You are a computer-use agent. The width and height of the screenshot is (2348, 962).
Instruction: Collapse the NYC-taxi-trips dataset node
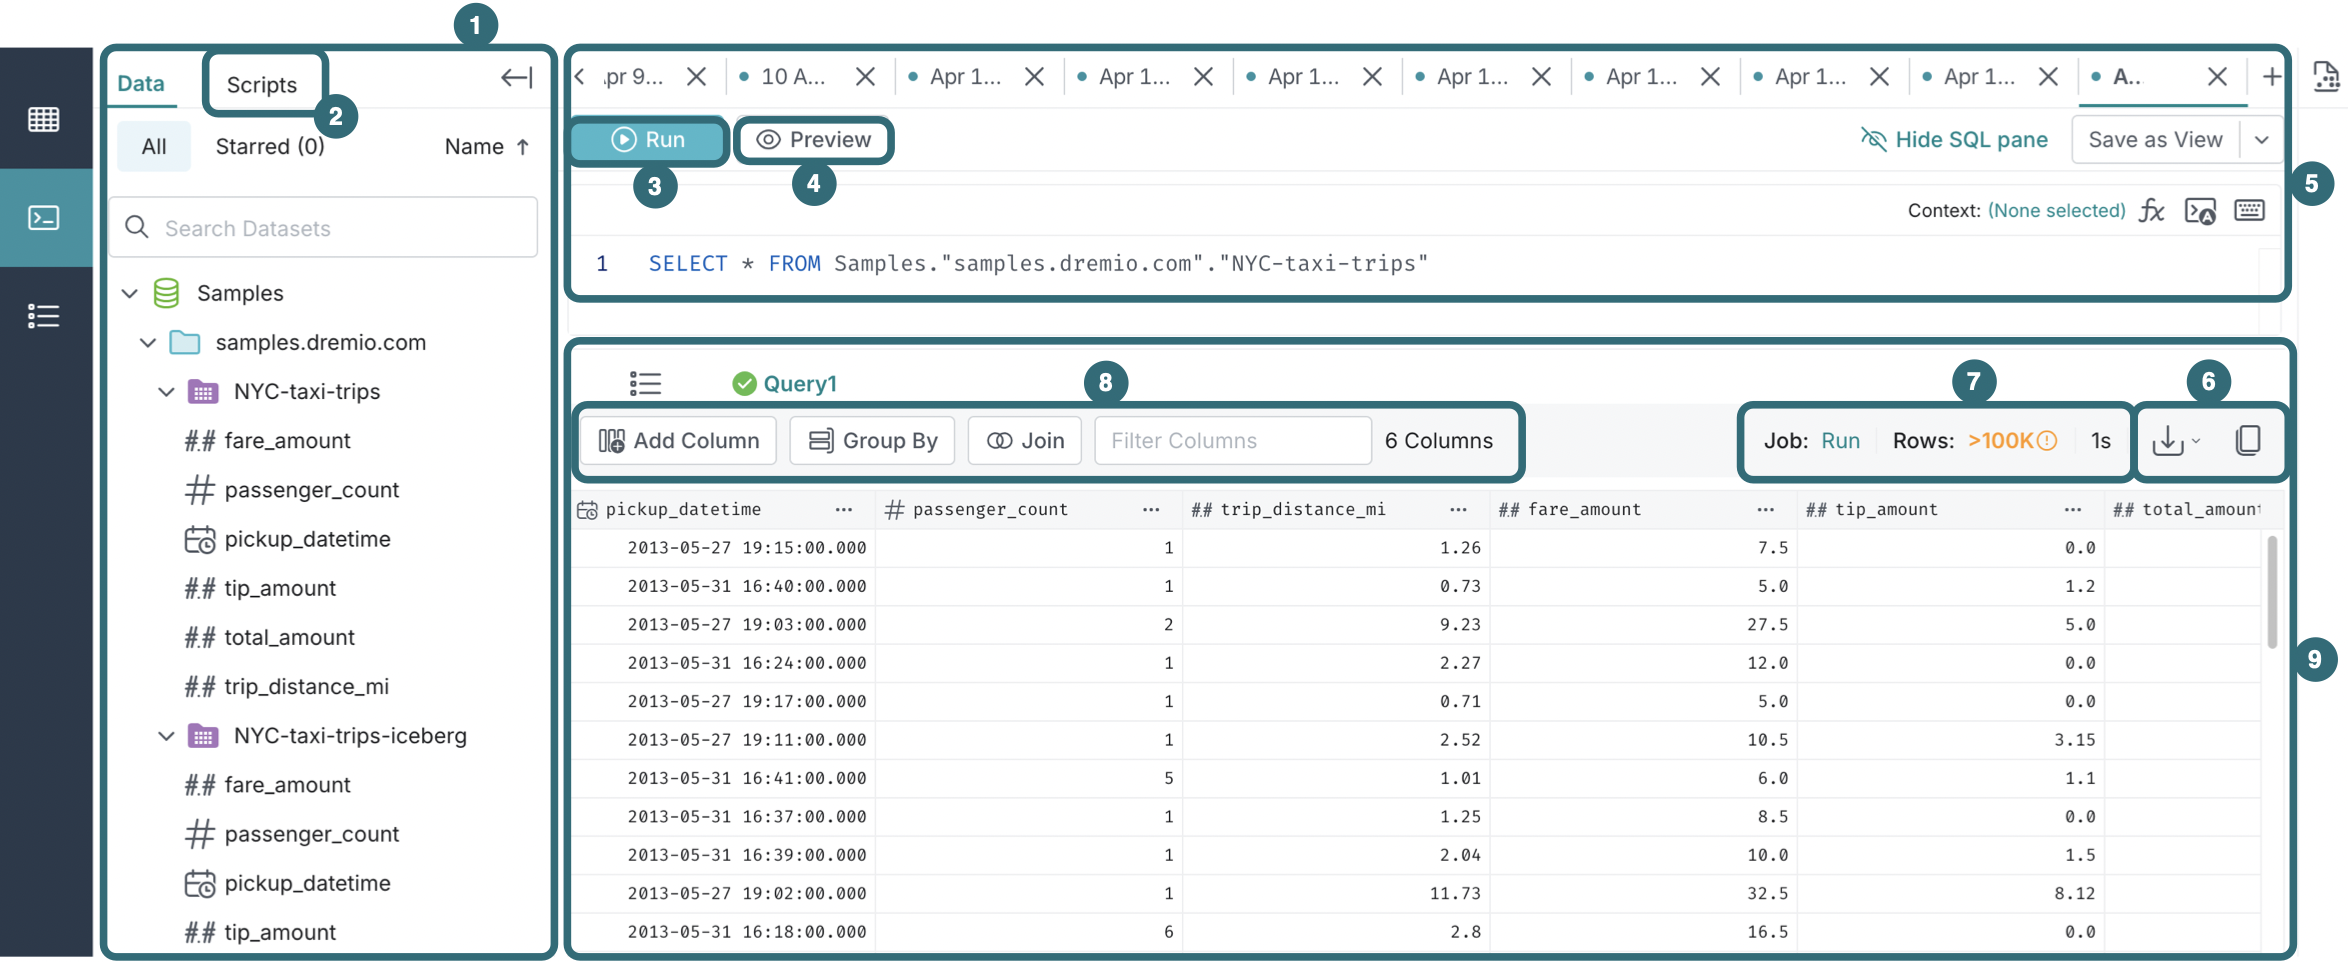[166, 391]
